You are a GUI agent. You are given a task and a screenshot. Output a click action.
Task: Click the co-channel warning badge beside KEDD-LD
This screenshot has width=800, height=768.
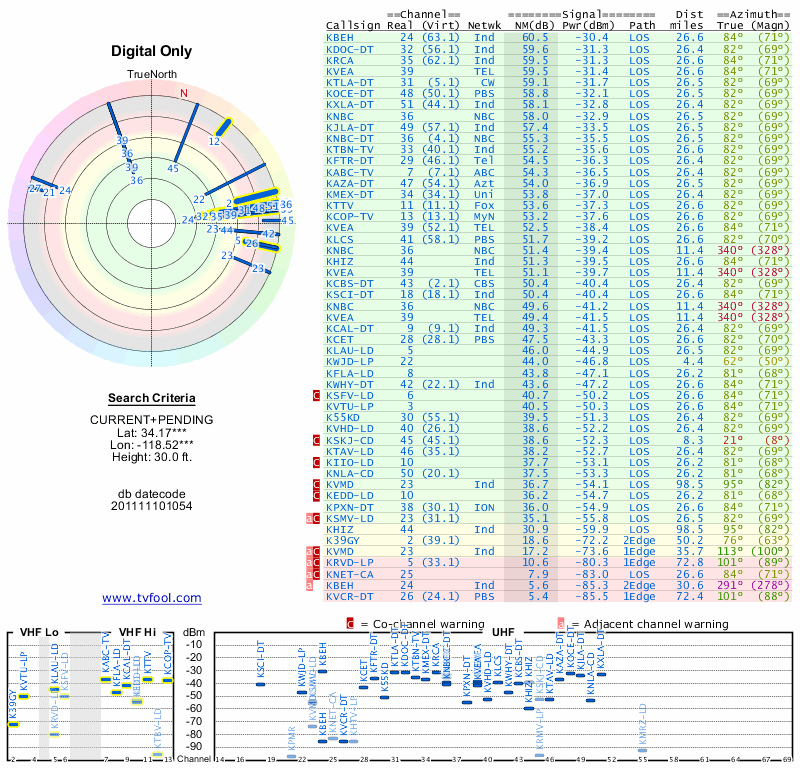click(316, 496)
